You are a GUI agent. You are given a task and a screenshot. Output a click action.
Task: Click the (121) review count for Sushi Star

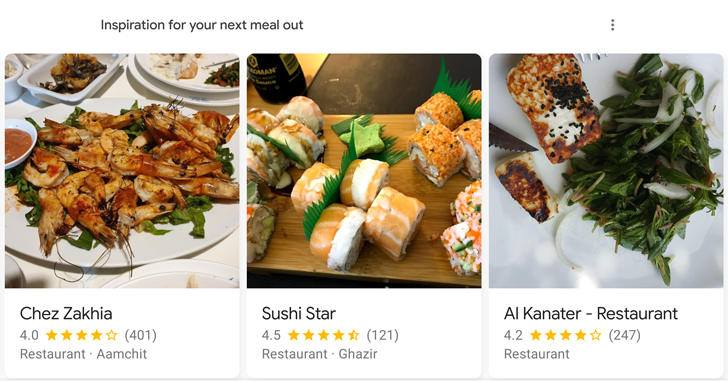tap(383, 335)
